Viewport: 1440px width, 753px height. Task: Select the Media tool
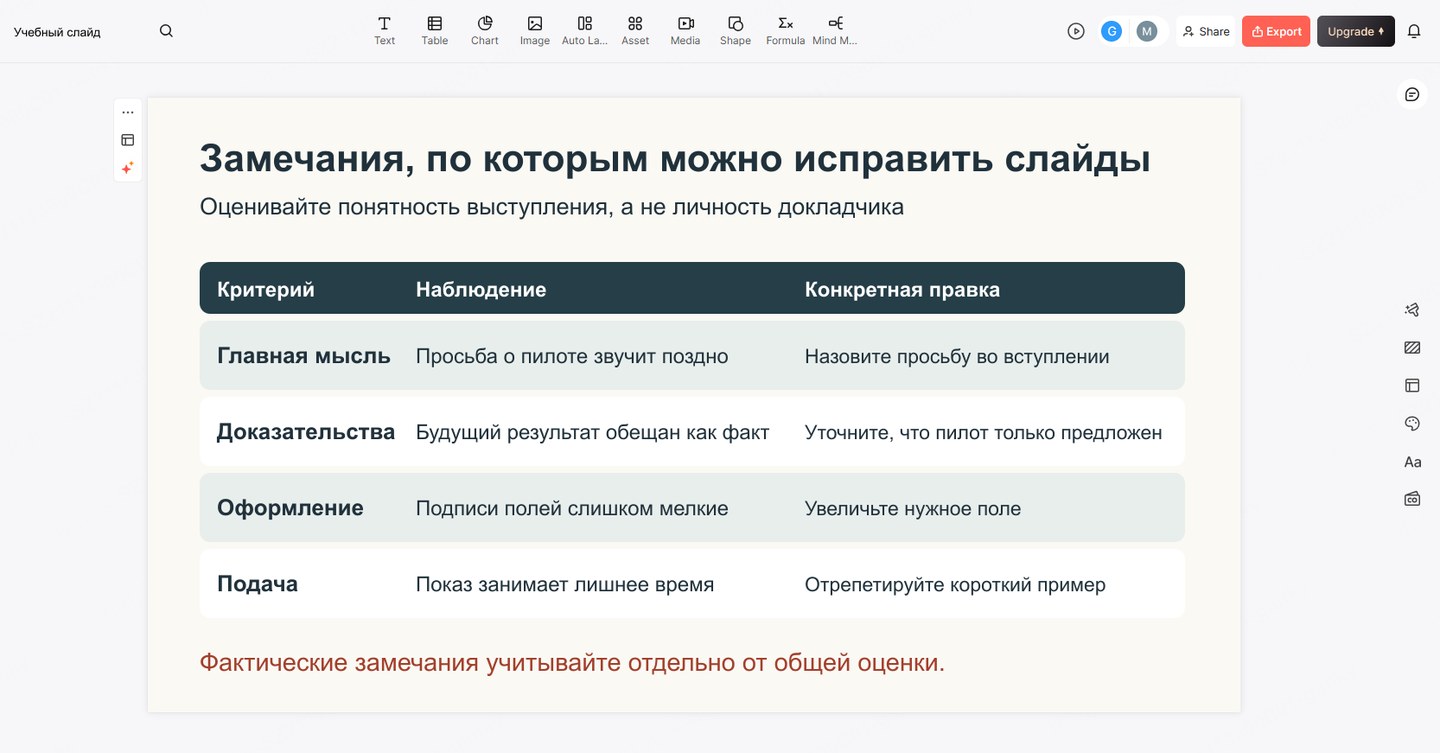click(685, 31)
